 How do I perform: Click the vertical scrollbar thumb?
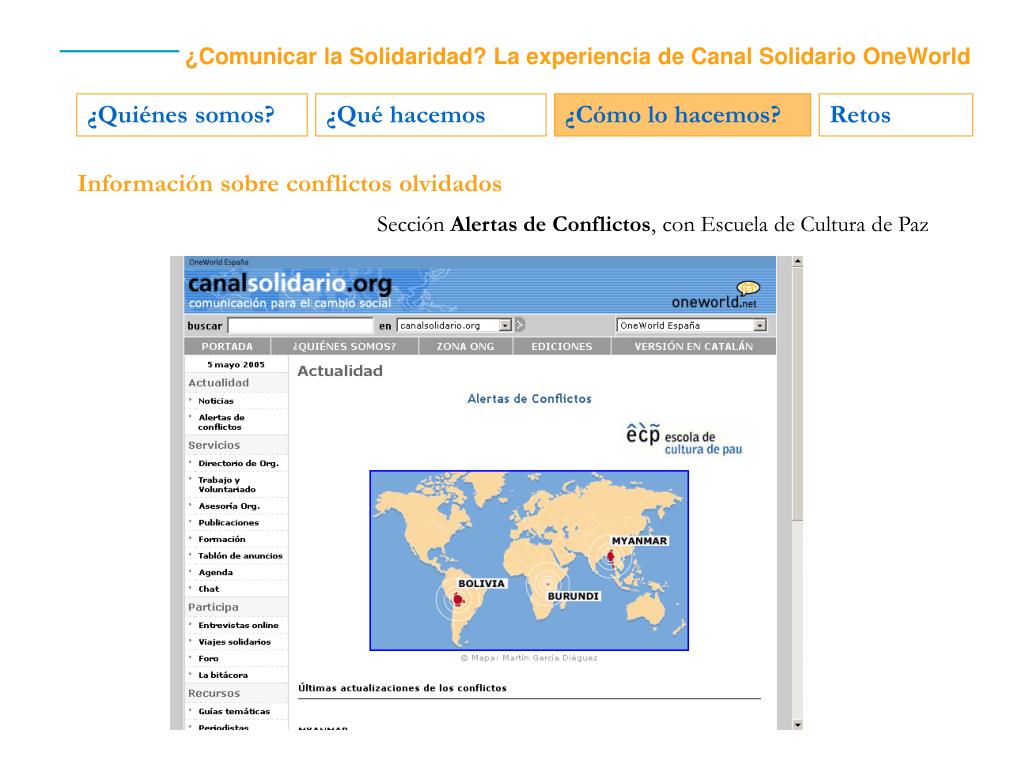[797, 393]
